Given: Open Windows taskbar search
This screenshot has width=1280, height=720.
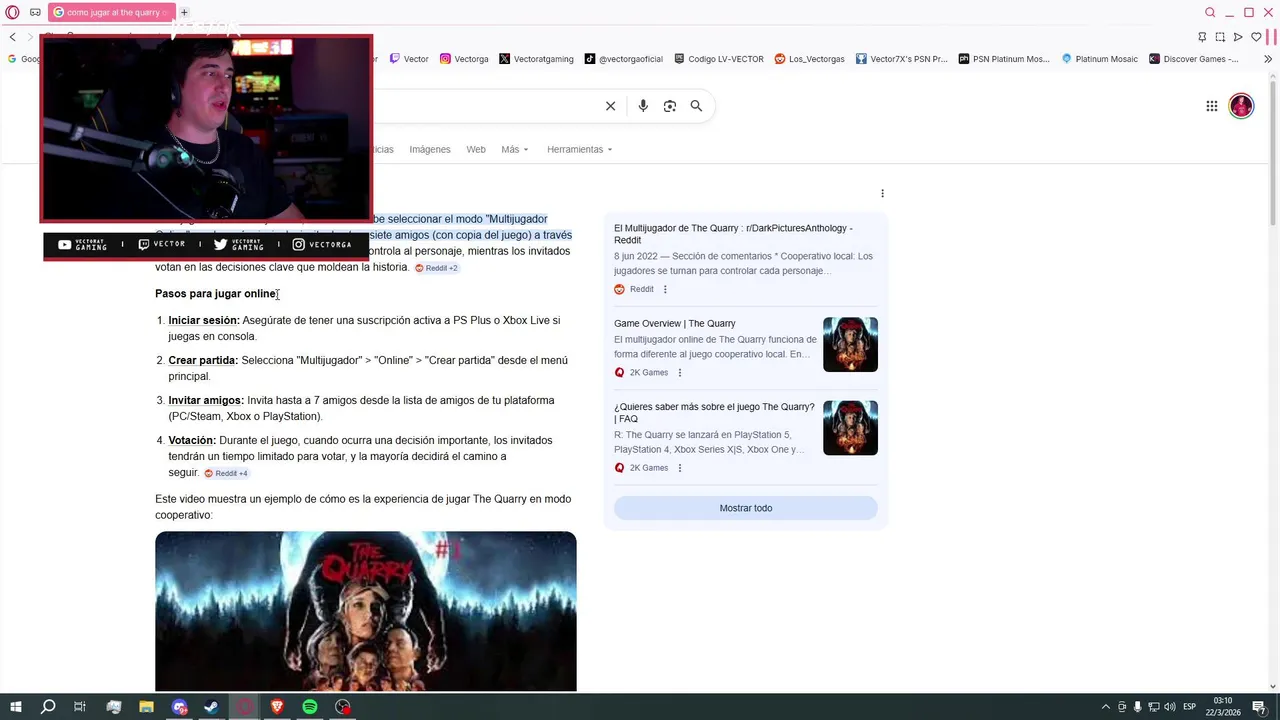Looking at the screenshot, I should click(48, 707).
